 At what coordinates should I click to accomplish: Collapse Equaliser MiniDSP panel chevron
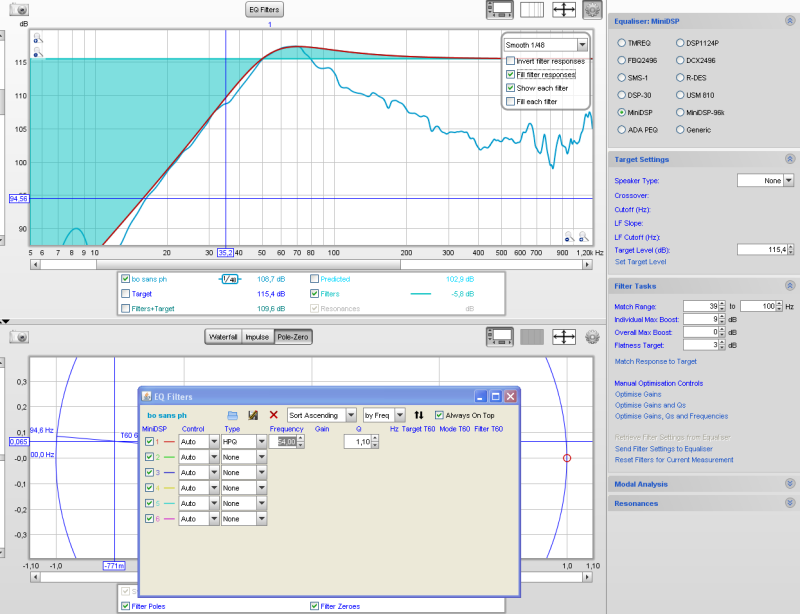coord(790,21)
